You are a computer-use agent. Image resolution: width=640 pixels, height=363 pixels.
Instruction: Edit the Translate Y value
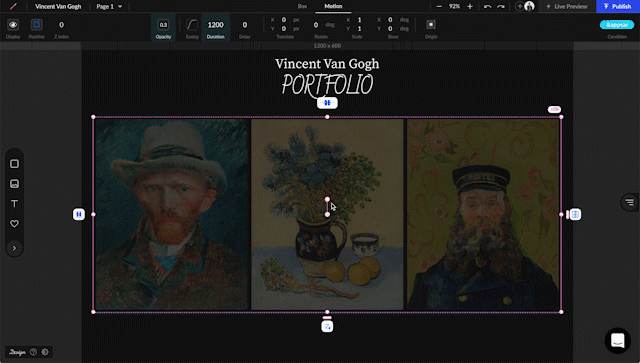click(284, 29)
